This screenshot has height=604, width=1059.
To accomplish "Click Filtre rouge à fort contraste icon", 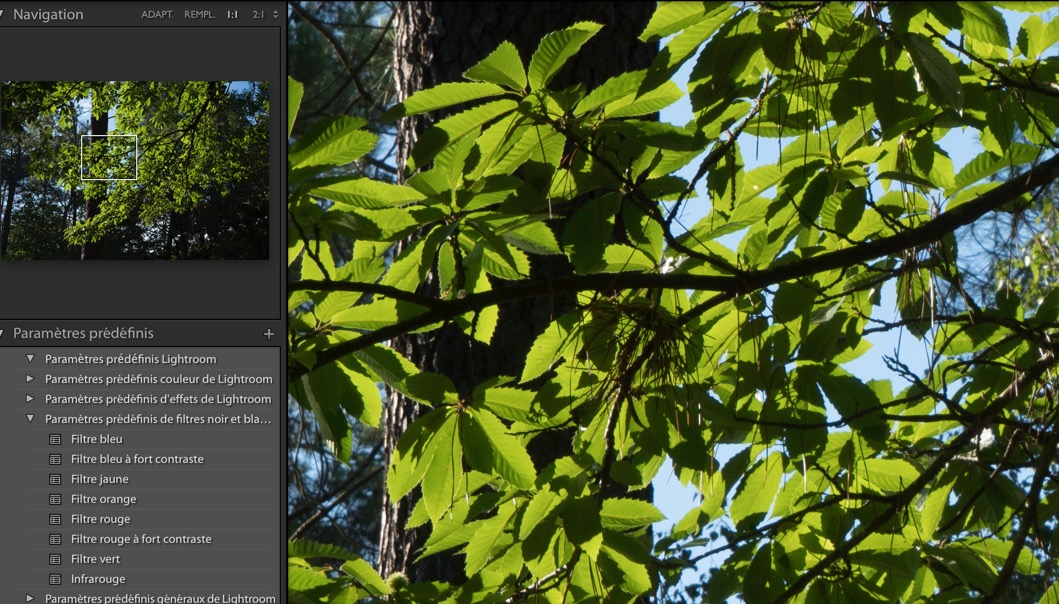I will [x=55, y=539].
